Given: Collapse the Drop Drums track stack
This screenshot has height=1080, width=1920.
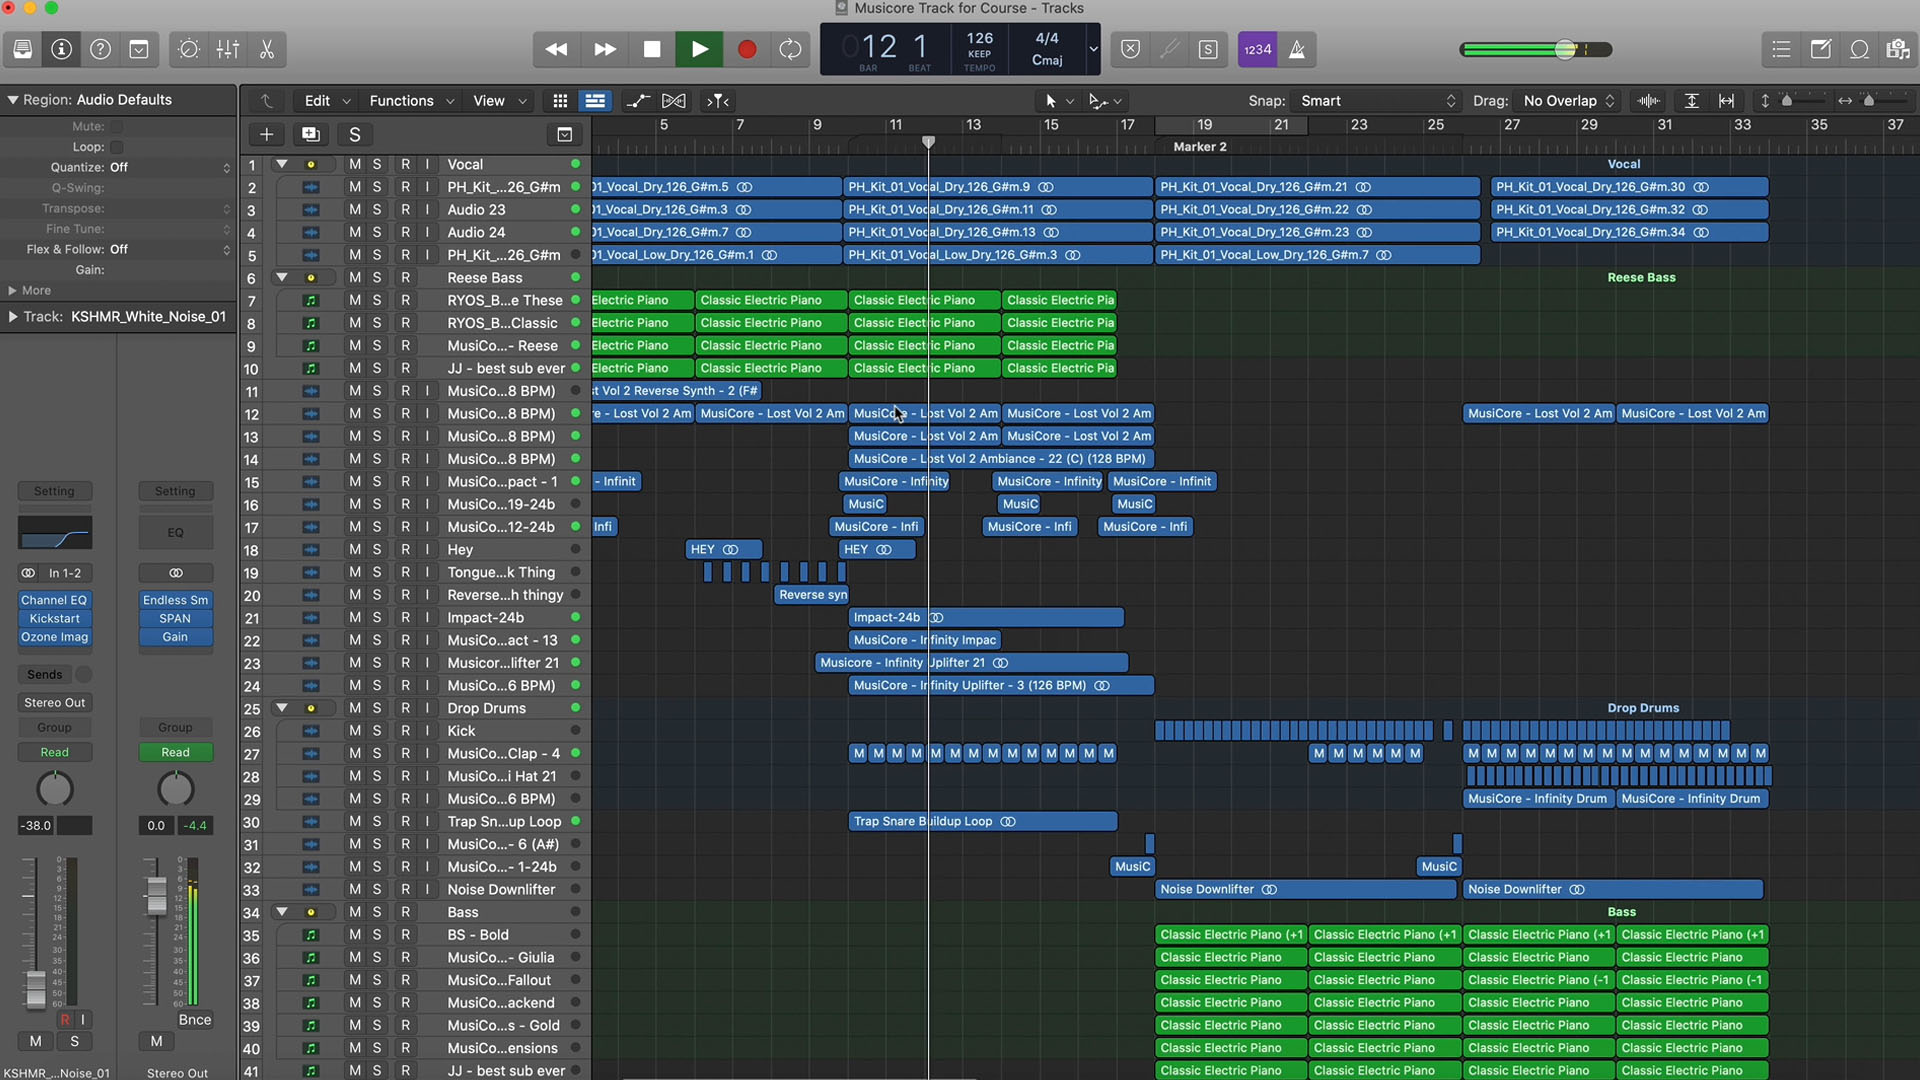Looking at the screenshot, I should coord(282,708).
